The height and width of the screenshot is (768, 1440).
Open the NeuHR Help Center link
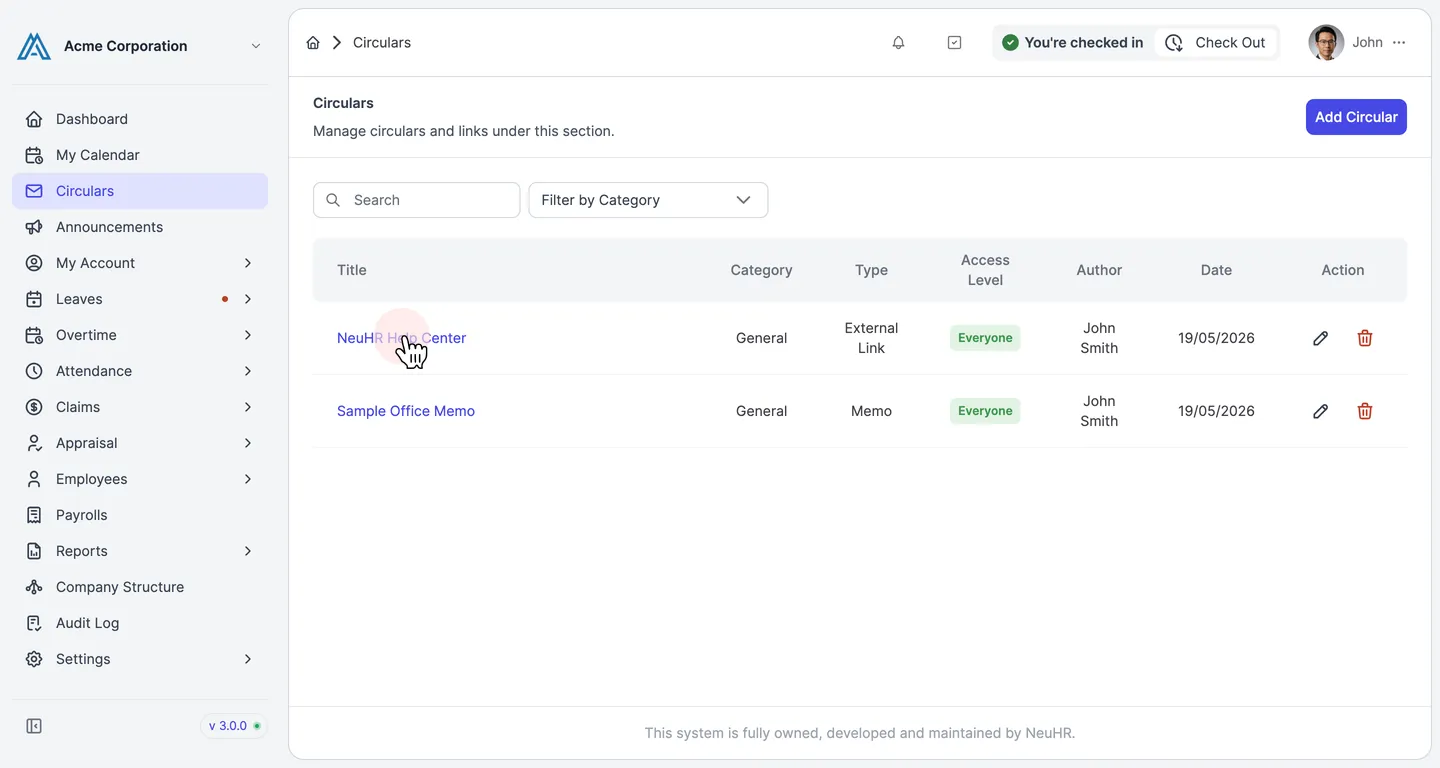click(401, 338)
